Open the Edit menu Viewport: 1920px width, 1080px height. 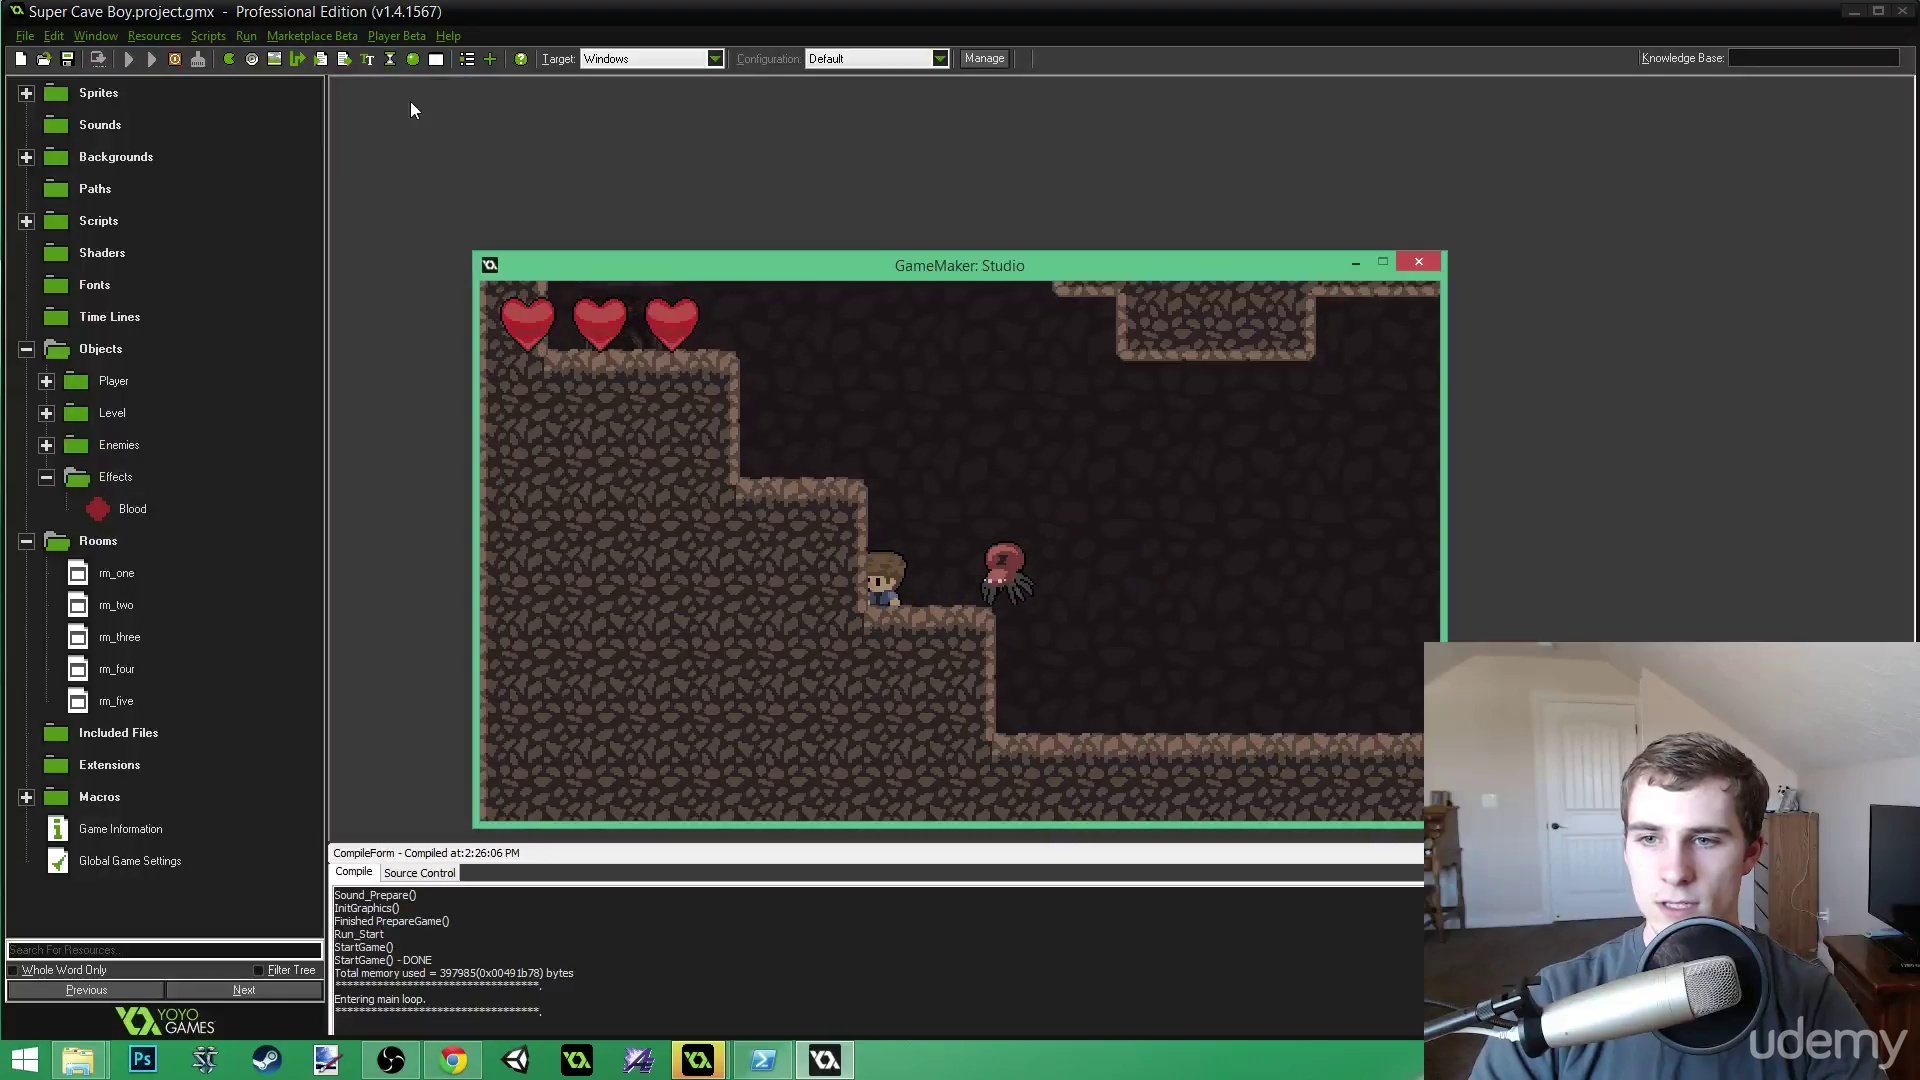click(x=54, y=36)
